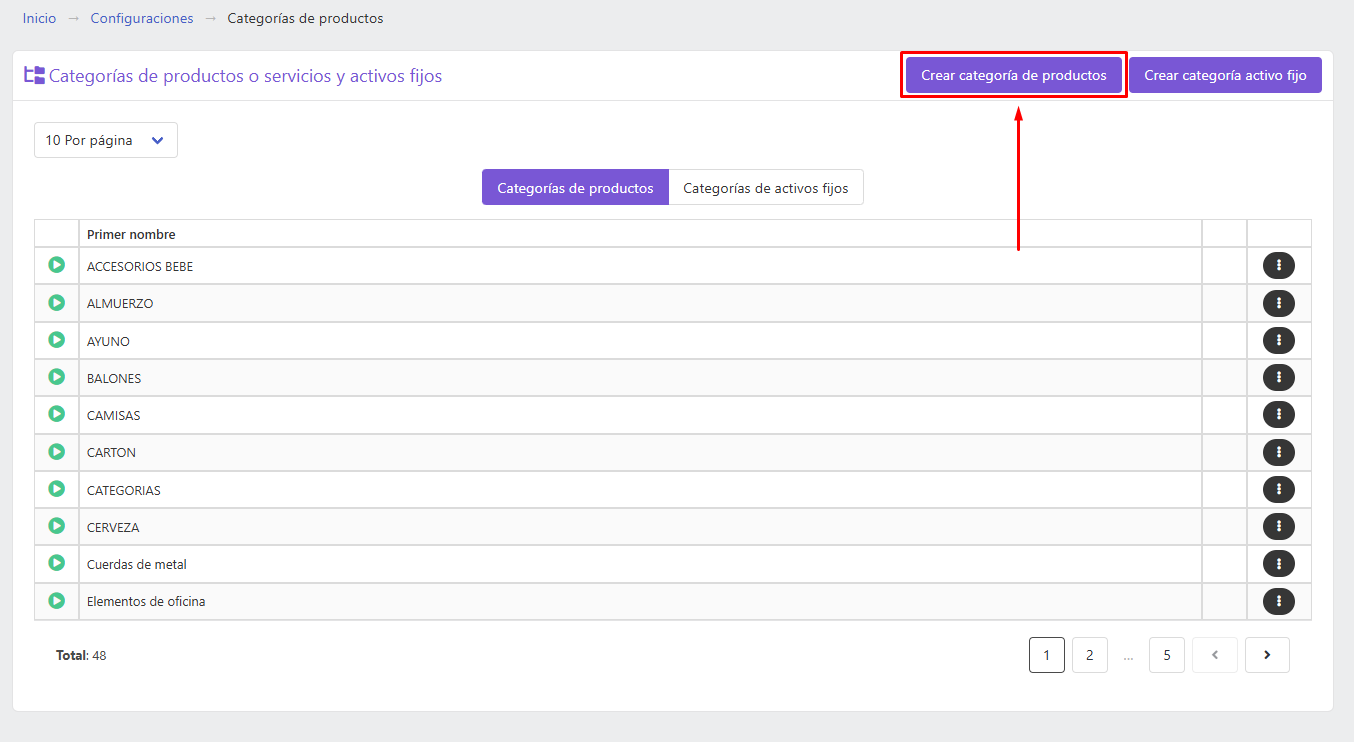Open the Configuraciones breadcrumb link
This screenshot has width=1354, height=742.
tap(142, 18)
